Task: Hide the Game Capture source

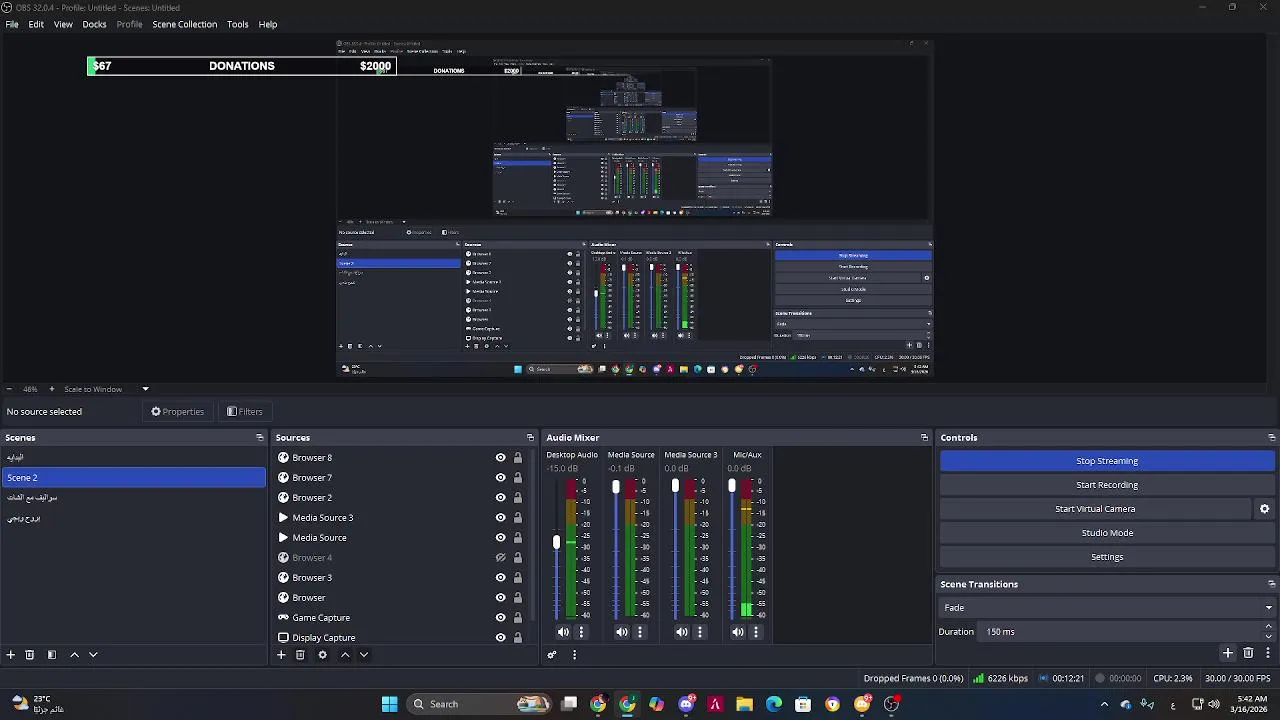Action: click(x=501, y=618)
